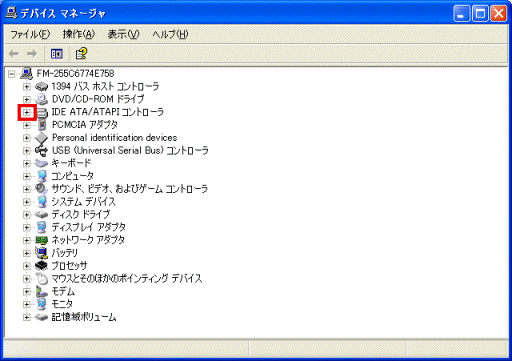Close the デバイス マネージャ window
Viewport: 512px width, 361px height.
click(499, 14)
